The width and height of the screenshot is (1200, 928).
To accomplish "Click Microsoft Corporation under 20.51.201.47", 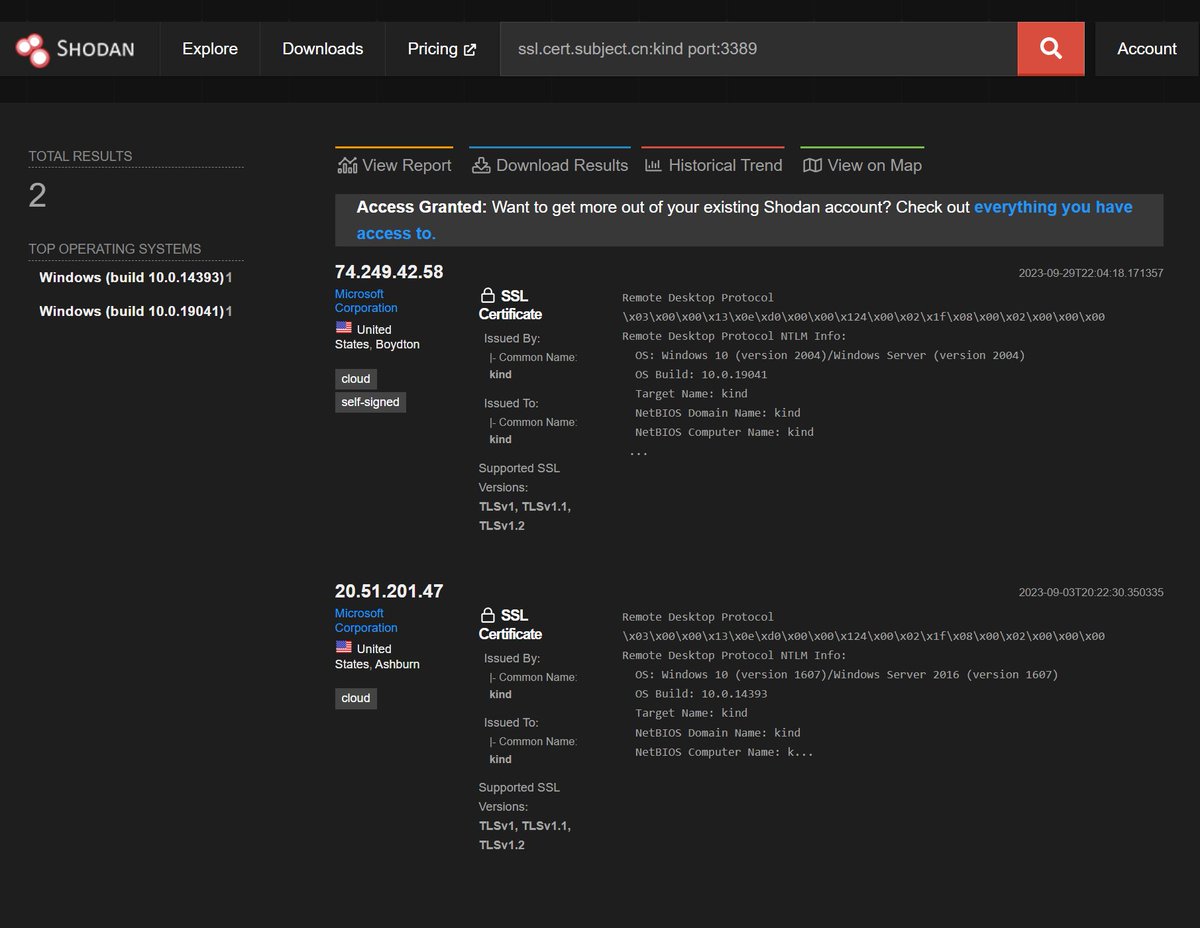I will (x=366, y=620).
